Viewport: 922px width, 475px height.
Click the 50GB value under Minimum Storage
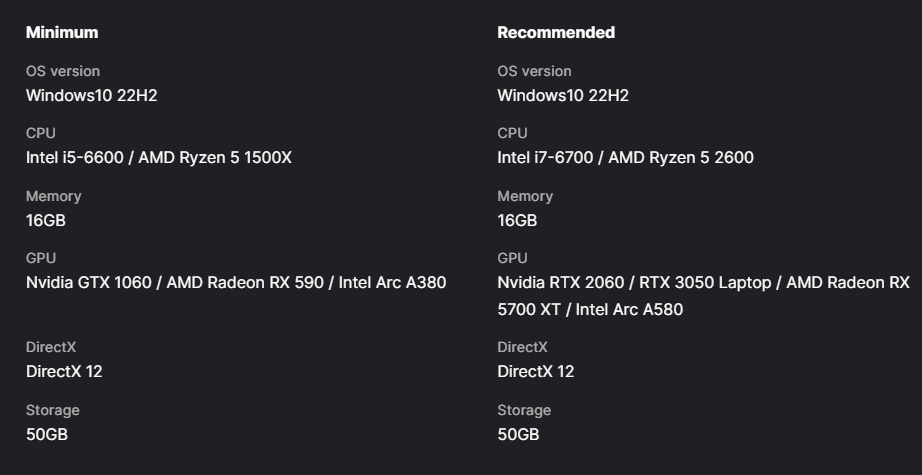(46, 434)
